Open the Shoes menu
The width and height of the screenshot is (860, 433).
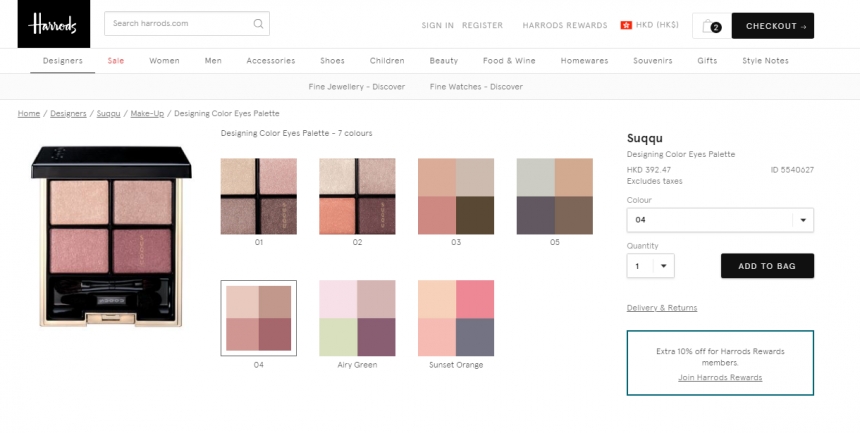tap(332, 61)
